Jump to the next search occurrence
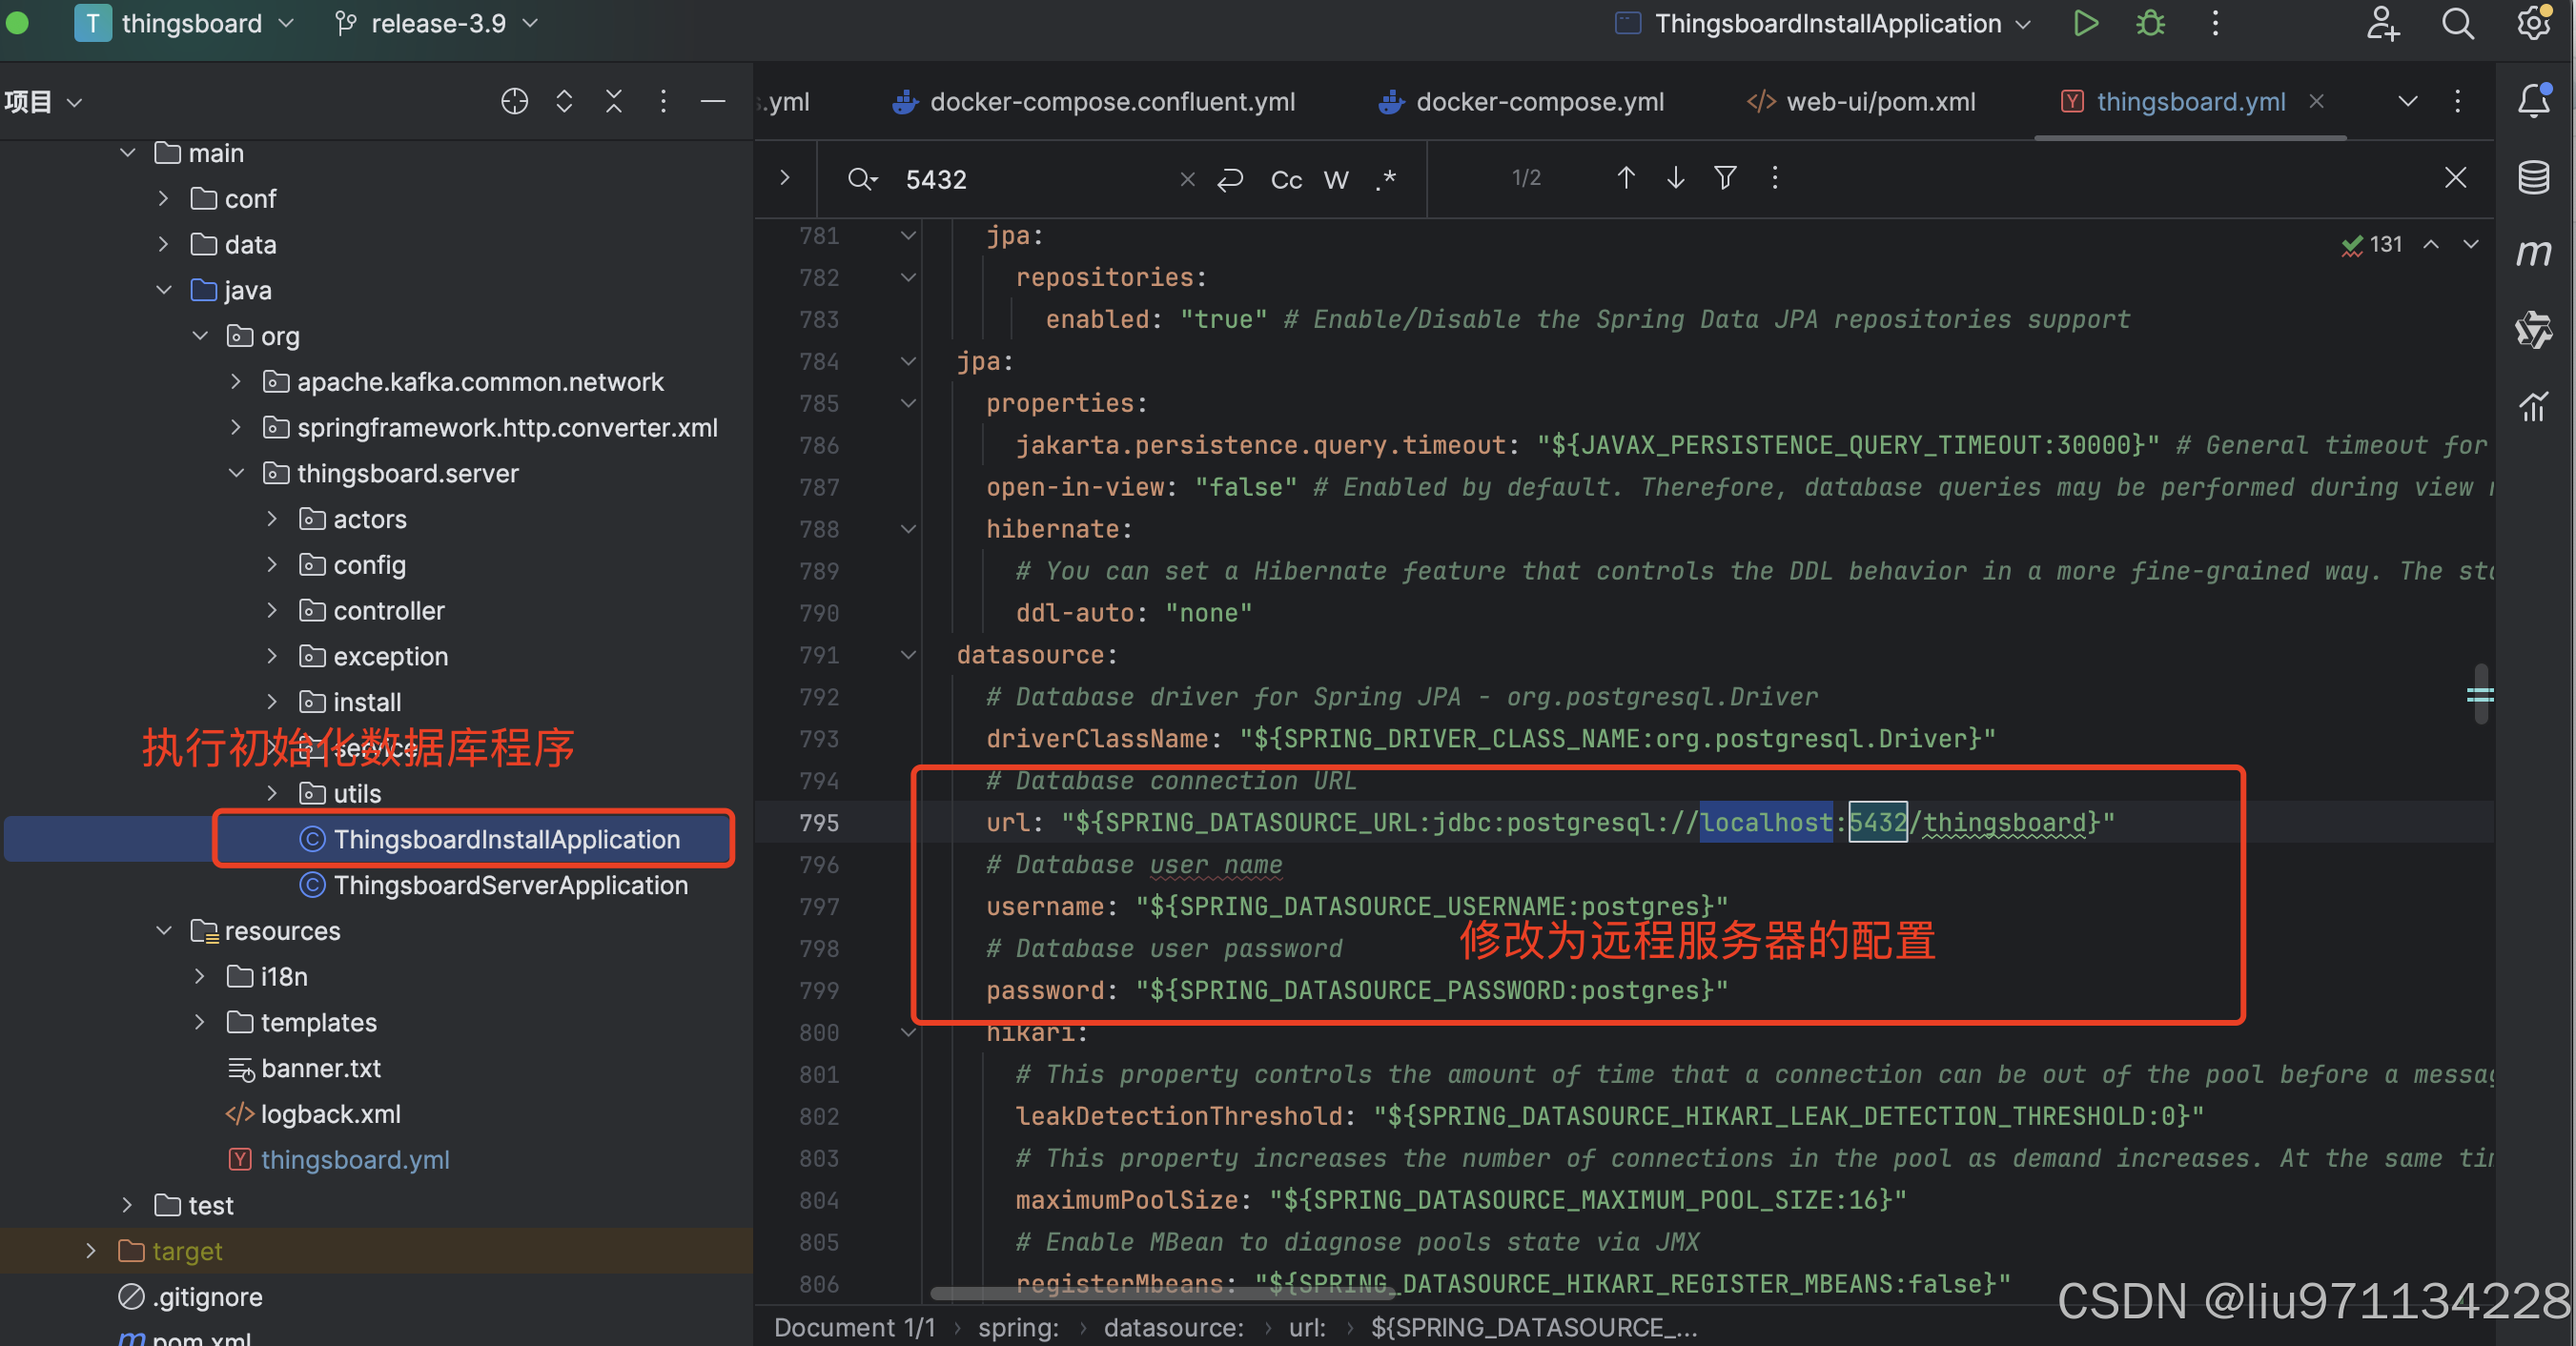Screen dimensions: 2576x1346 pyautogui.click(x=1675, y=178)
